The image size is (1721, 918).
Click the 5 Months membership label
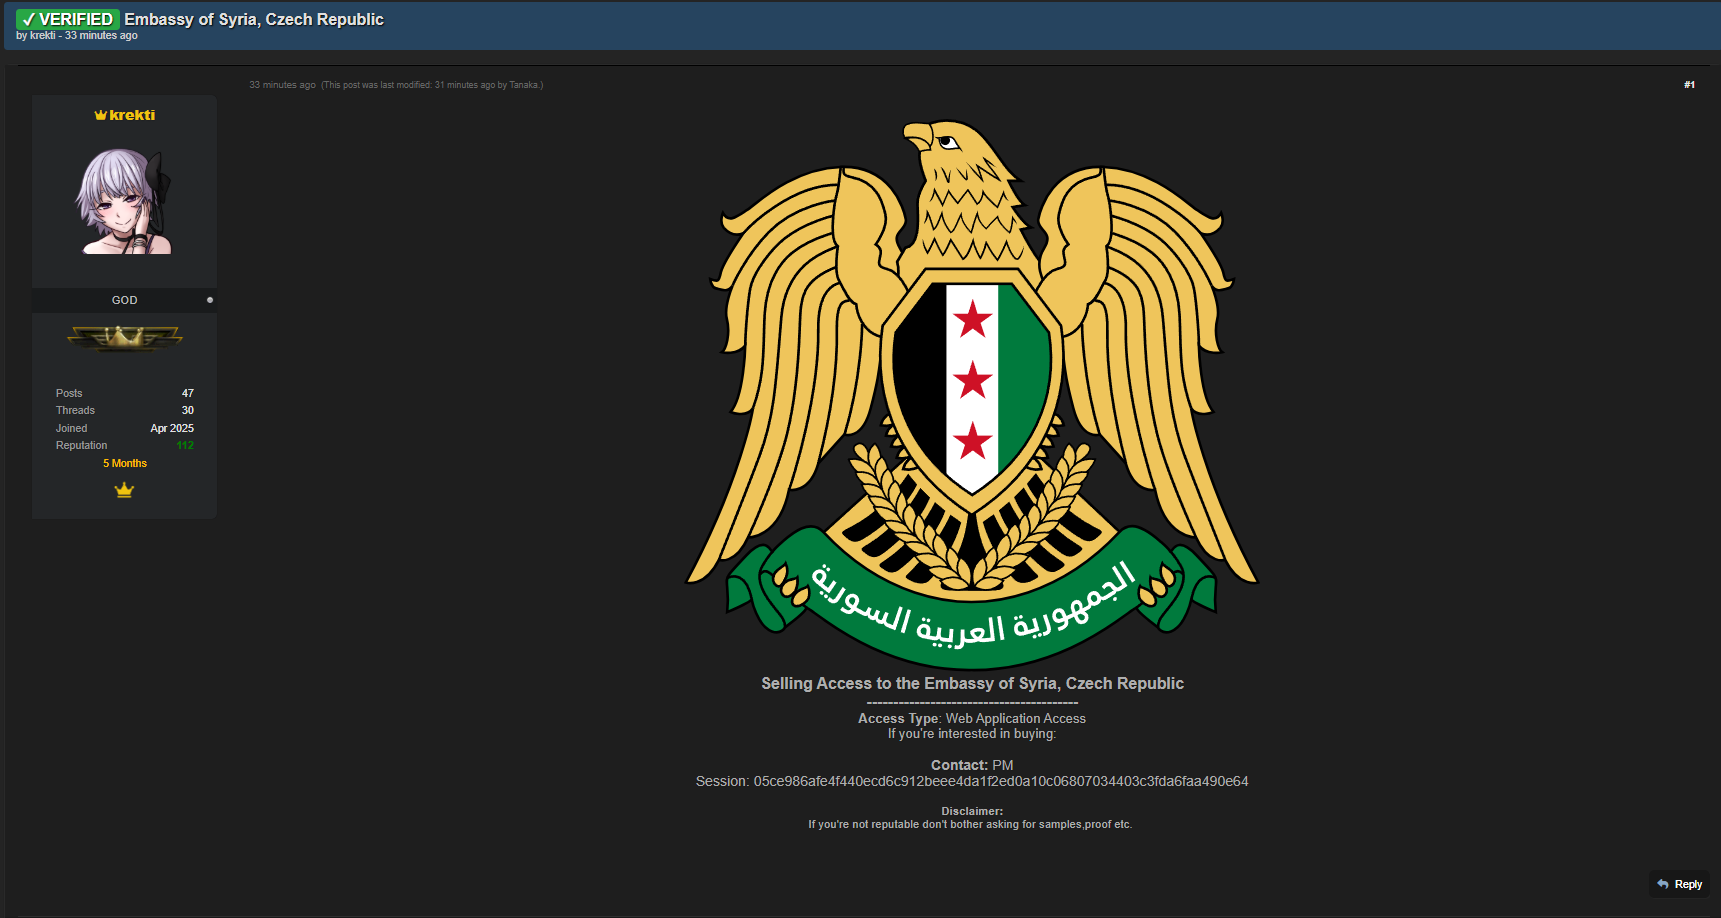(124, 463)
